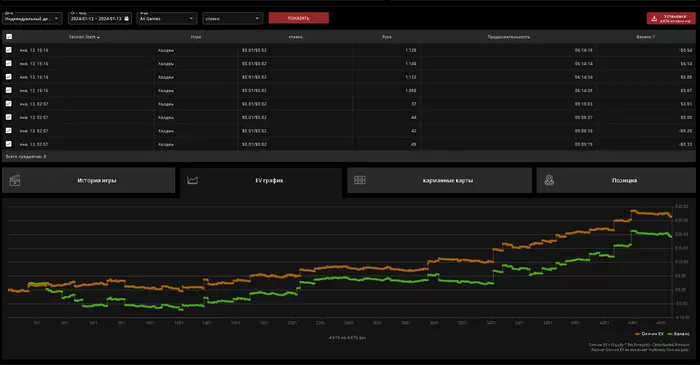This screenshot has width=700, height=365.
Task: Uncheck the session row with 42 hands
Action: coord(8,130)
